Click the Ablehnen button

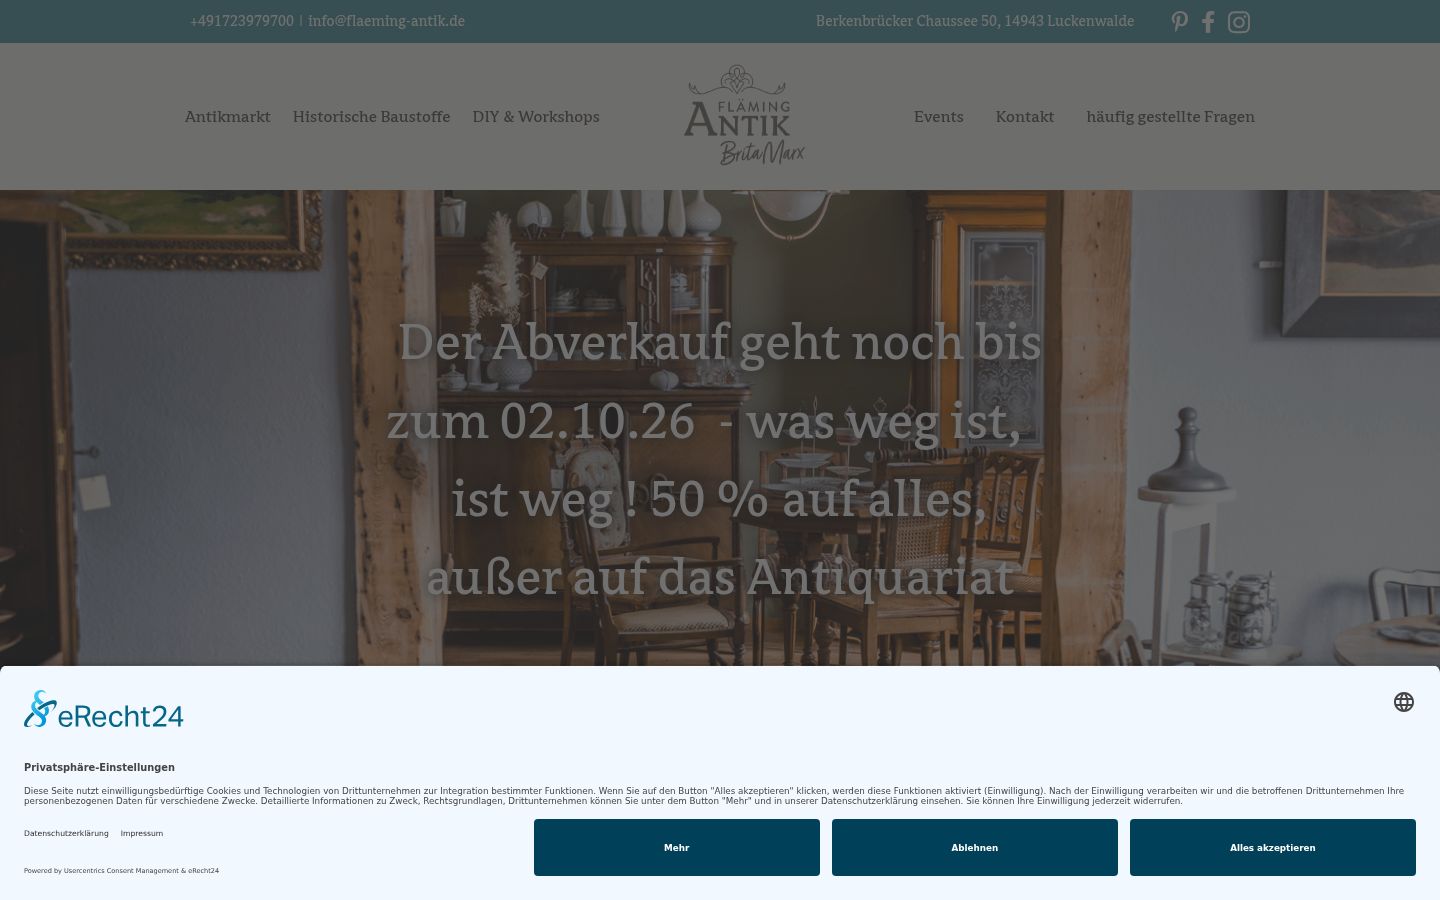(x=975, y=848)
